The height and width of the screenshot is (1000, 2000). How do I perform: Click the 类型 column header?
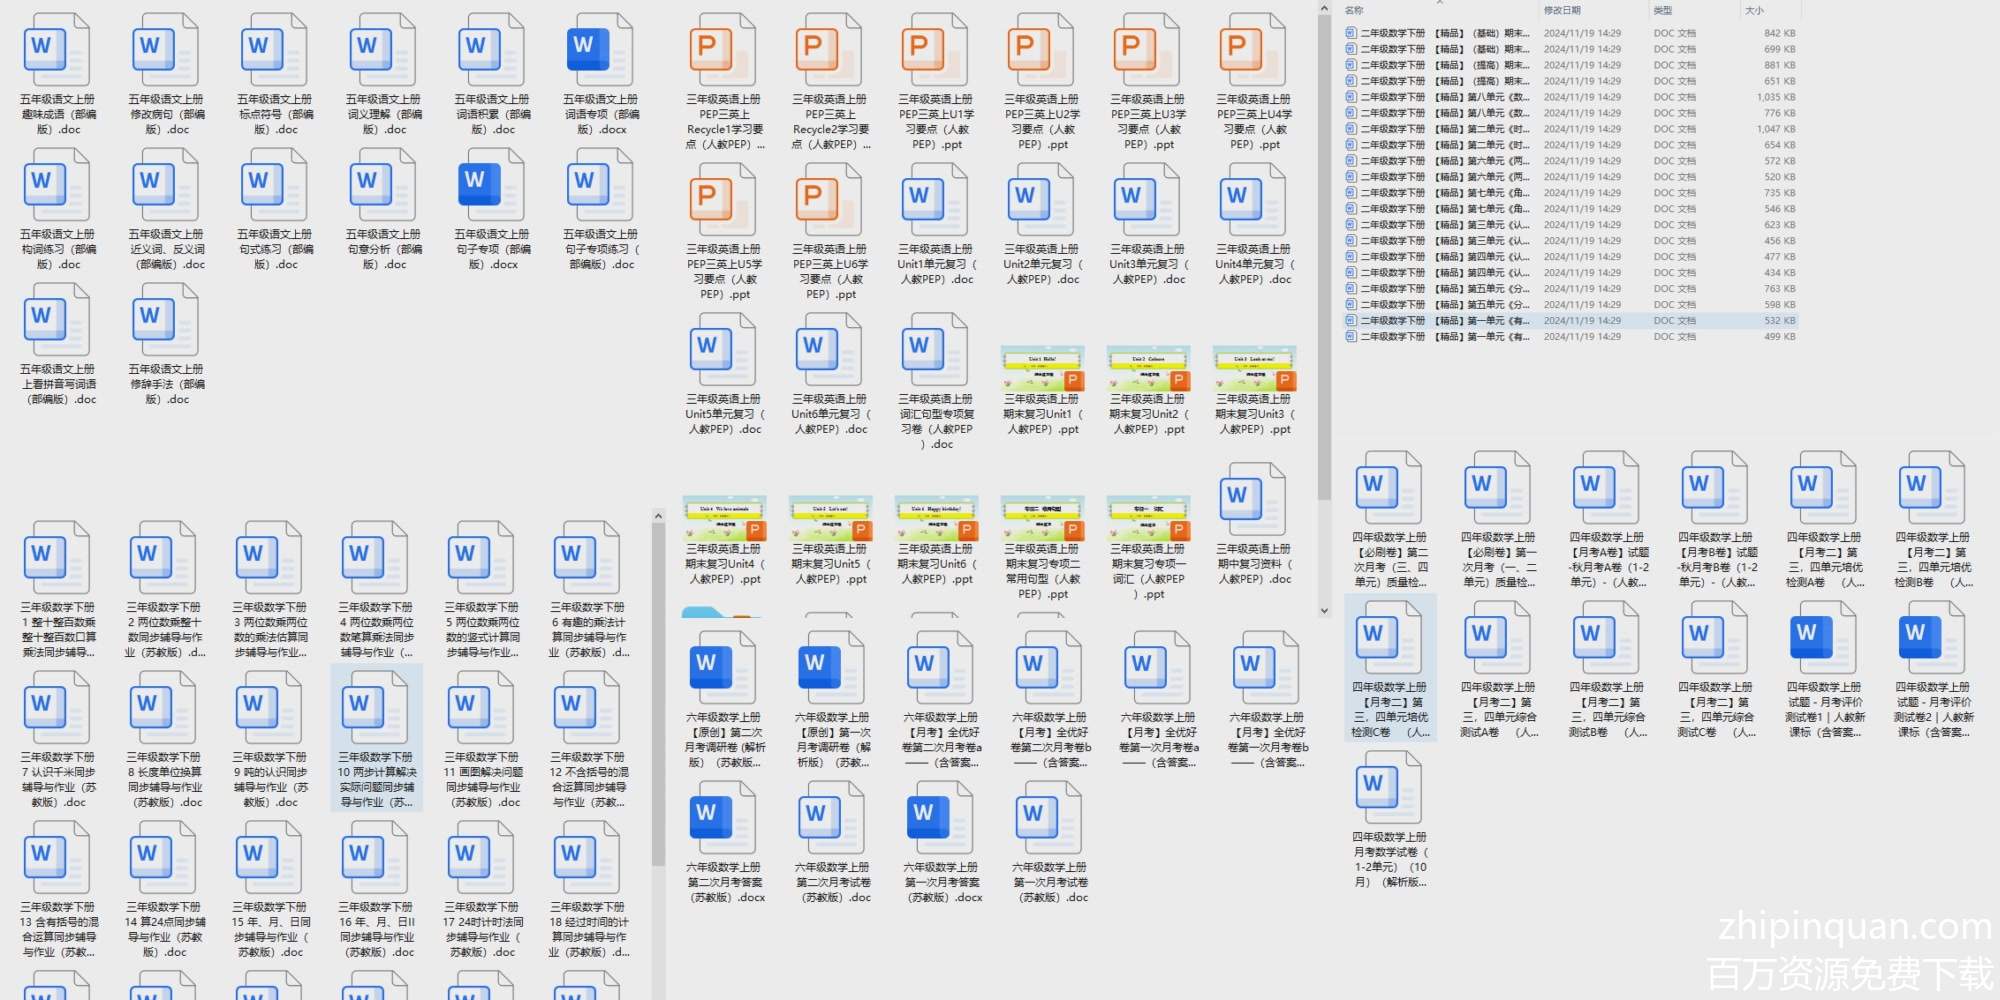tap(1663, 10)
